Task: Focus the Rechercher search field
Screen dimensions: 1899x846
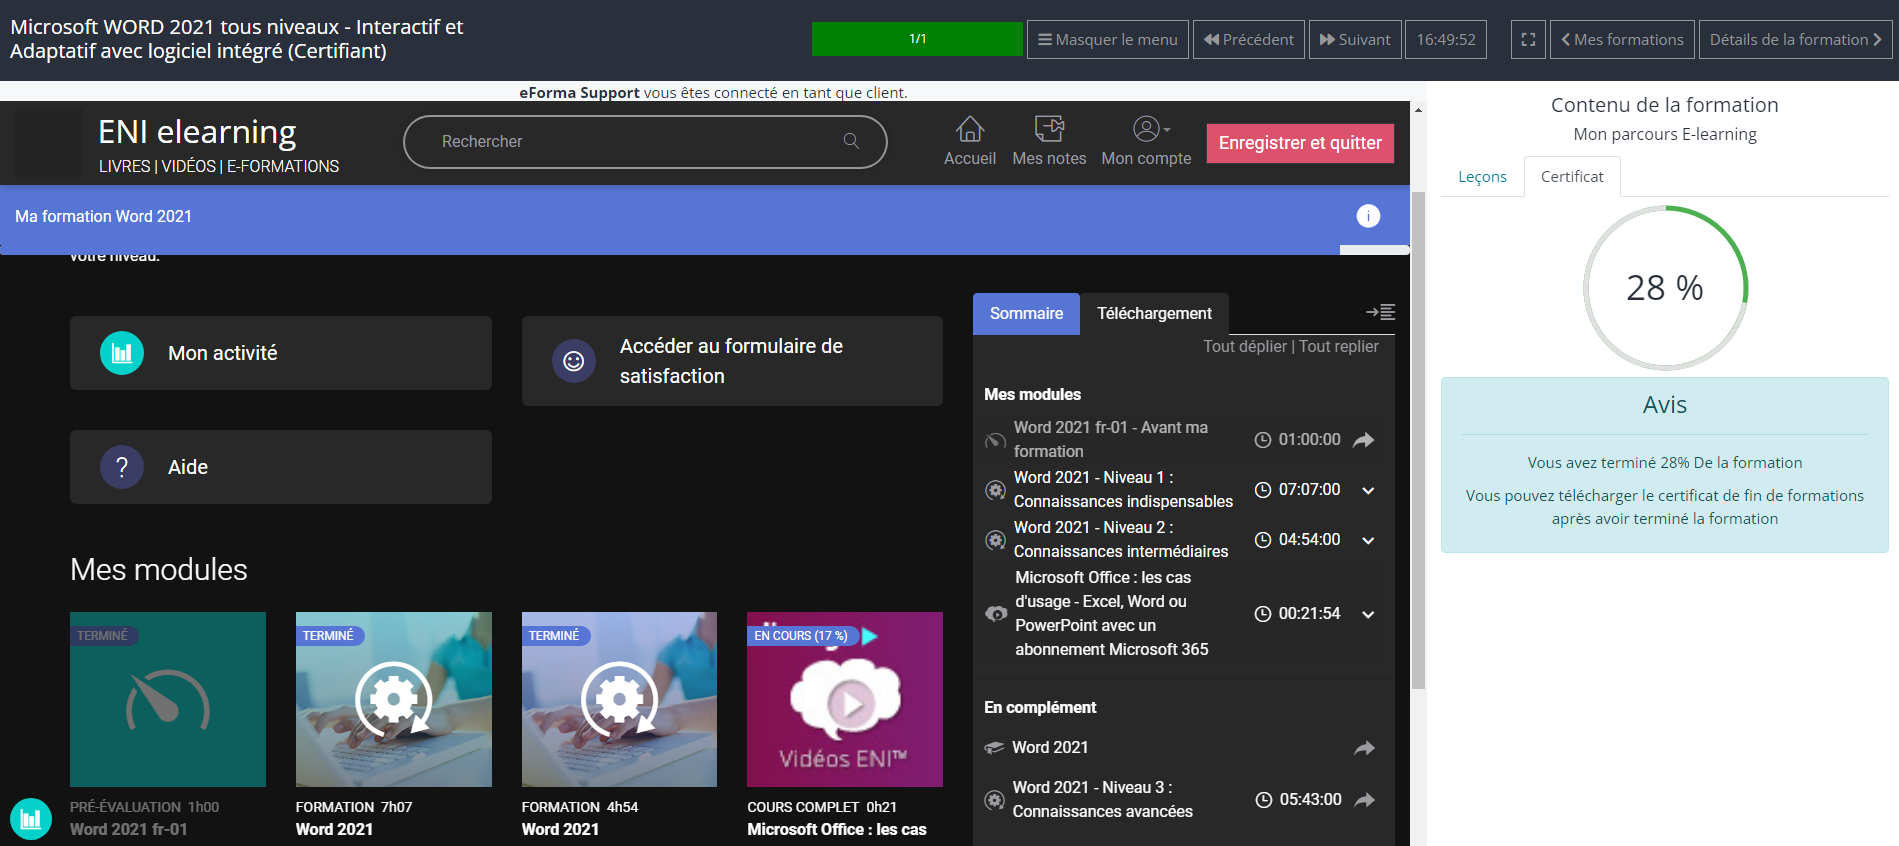Action: point(645,142)
